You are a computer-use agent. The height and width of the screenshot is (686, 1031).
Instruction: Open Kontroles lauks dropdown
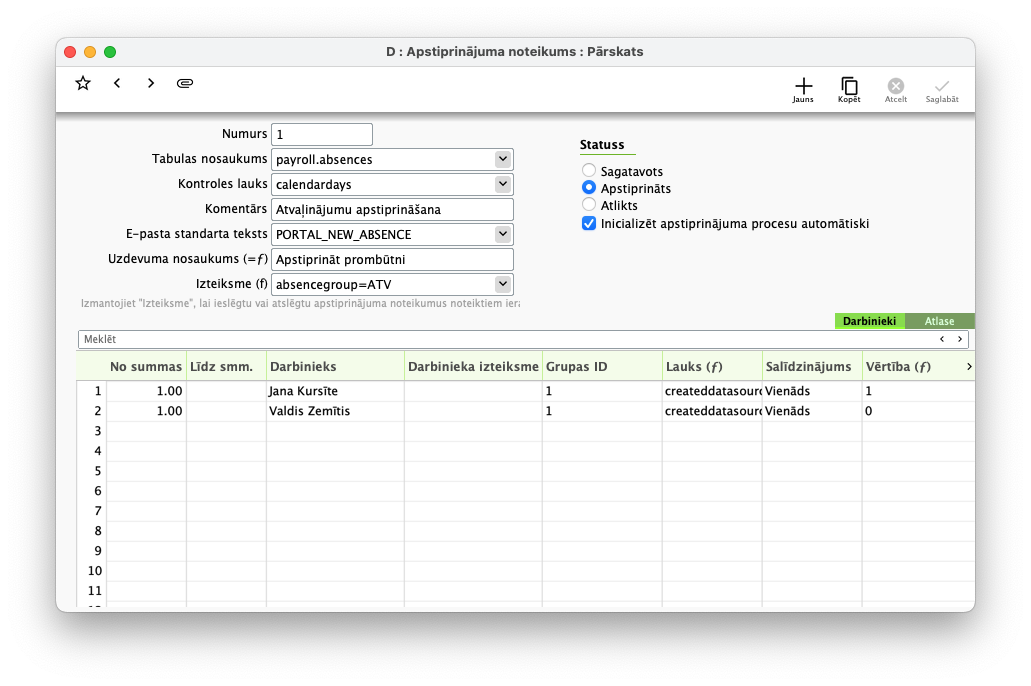click(x=502, y=184)
